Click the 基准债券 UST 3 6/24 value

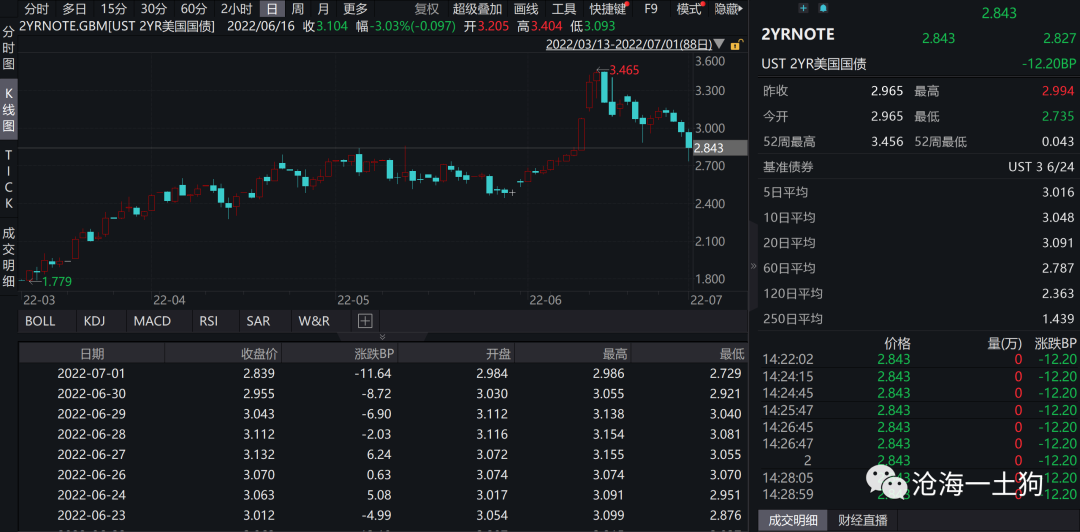click(1041, 166)
